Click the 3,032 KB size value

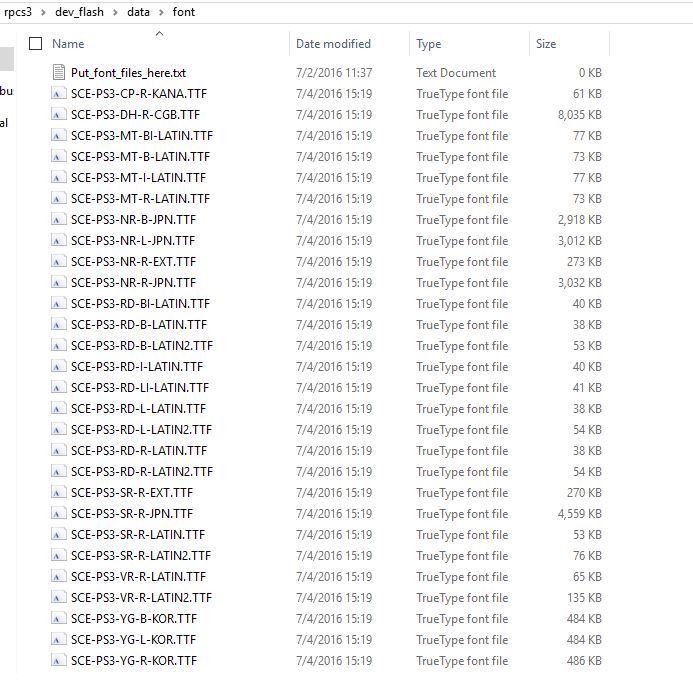(579, 282)
